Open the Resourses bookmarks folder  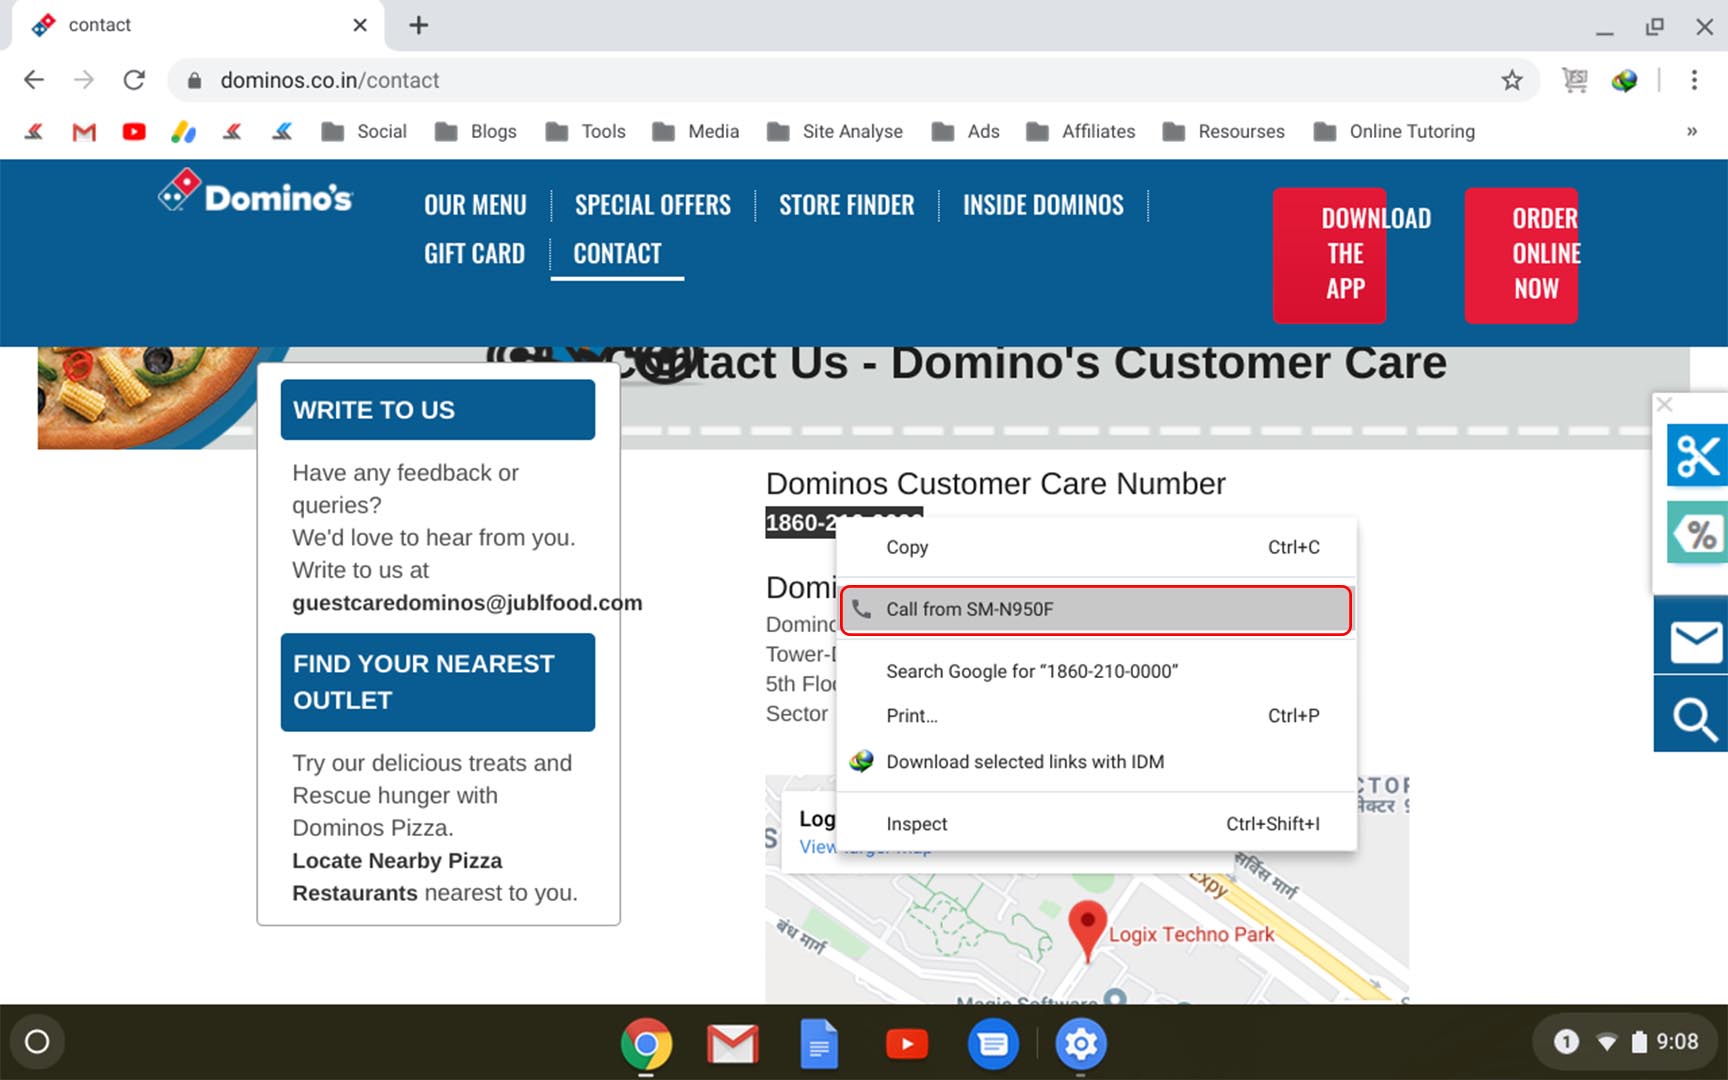click(1224, 131)
